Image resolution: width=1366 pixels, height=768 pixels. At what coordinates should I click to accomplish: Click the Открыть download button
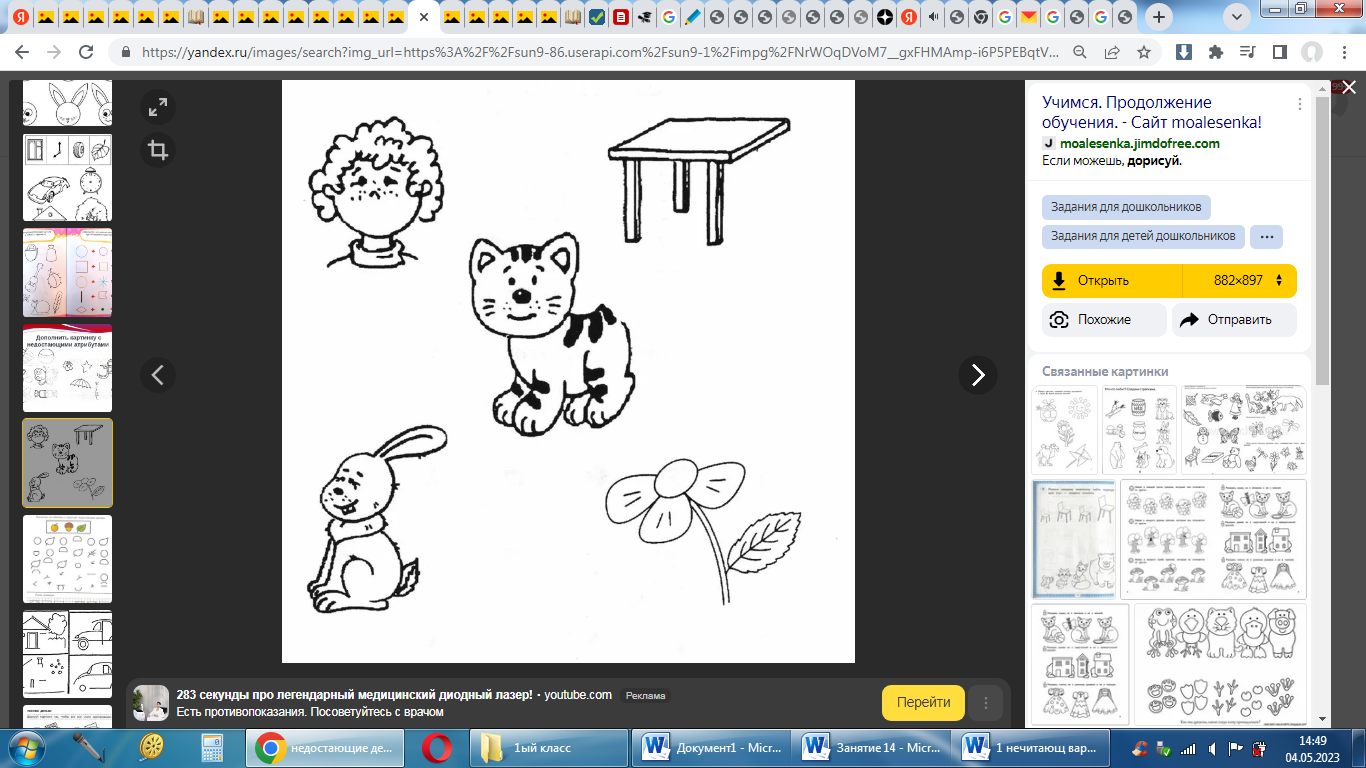point(1112,281)
